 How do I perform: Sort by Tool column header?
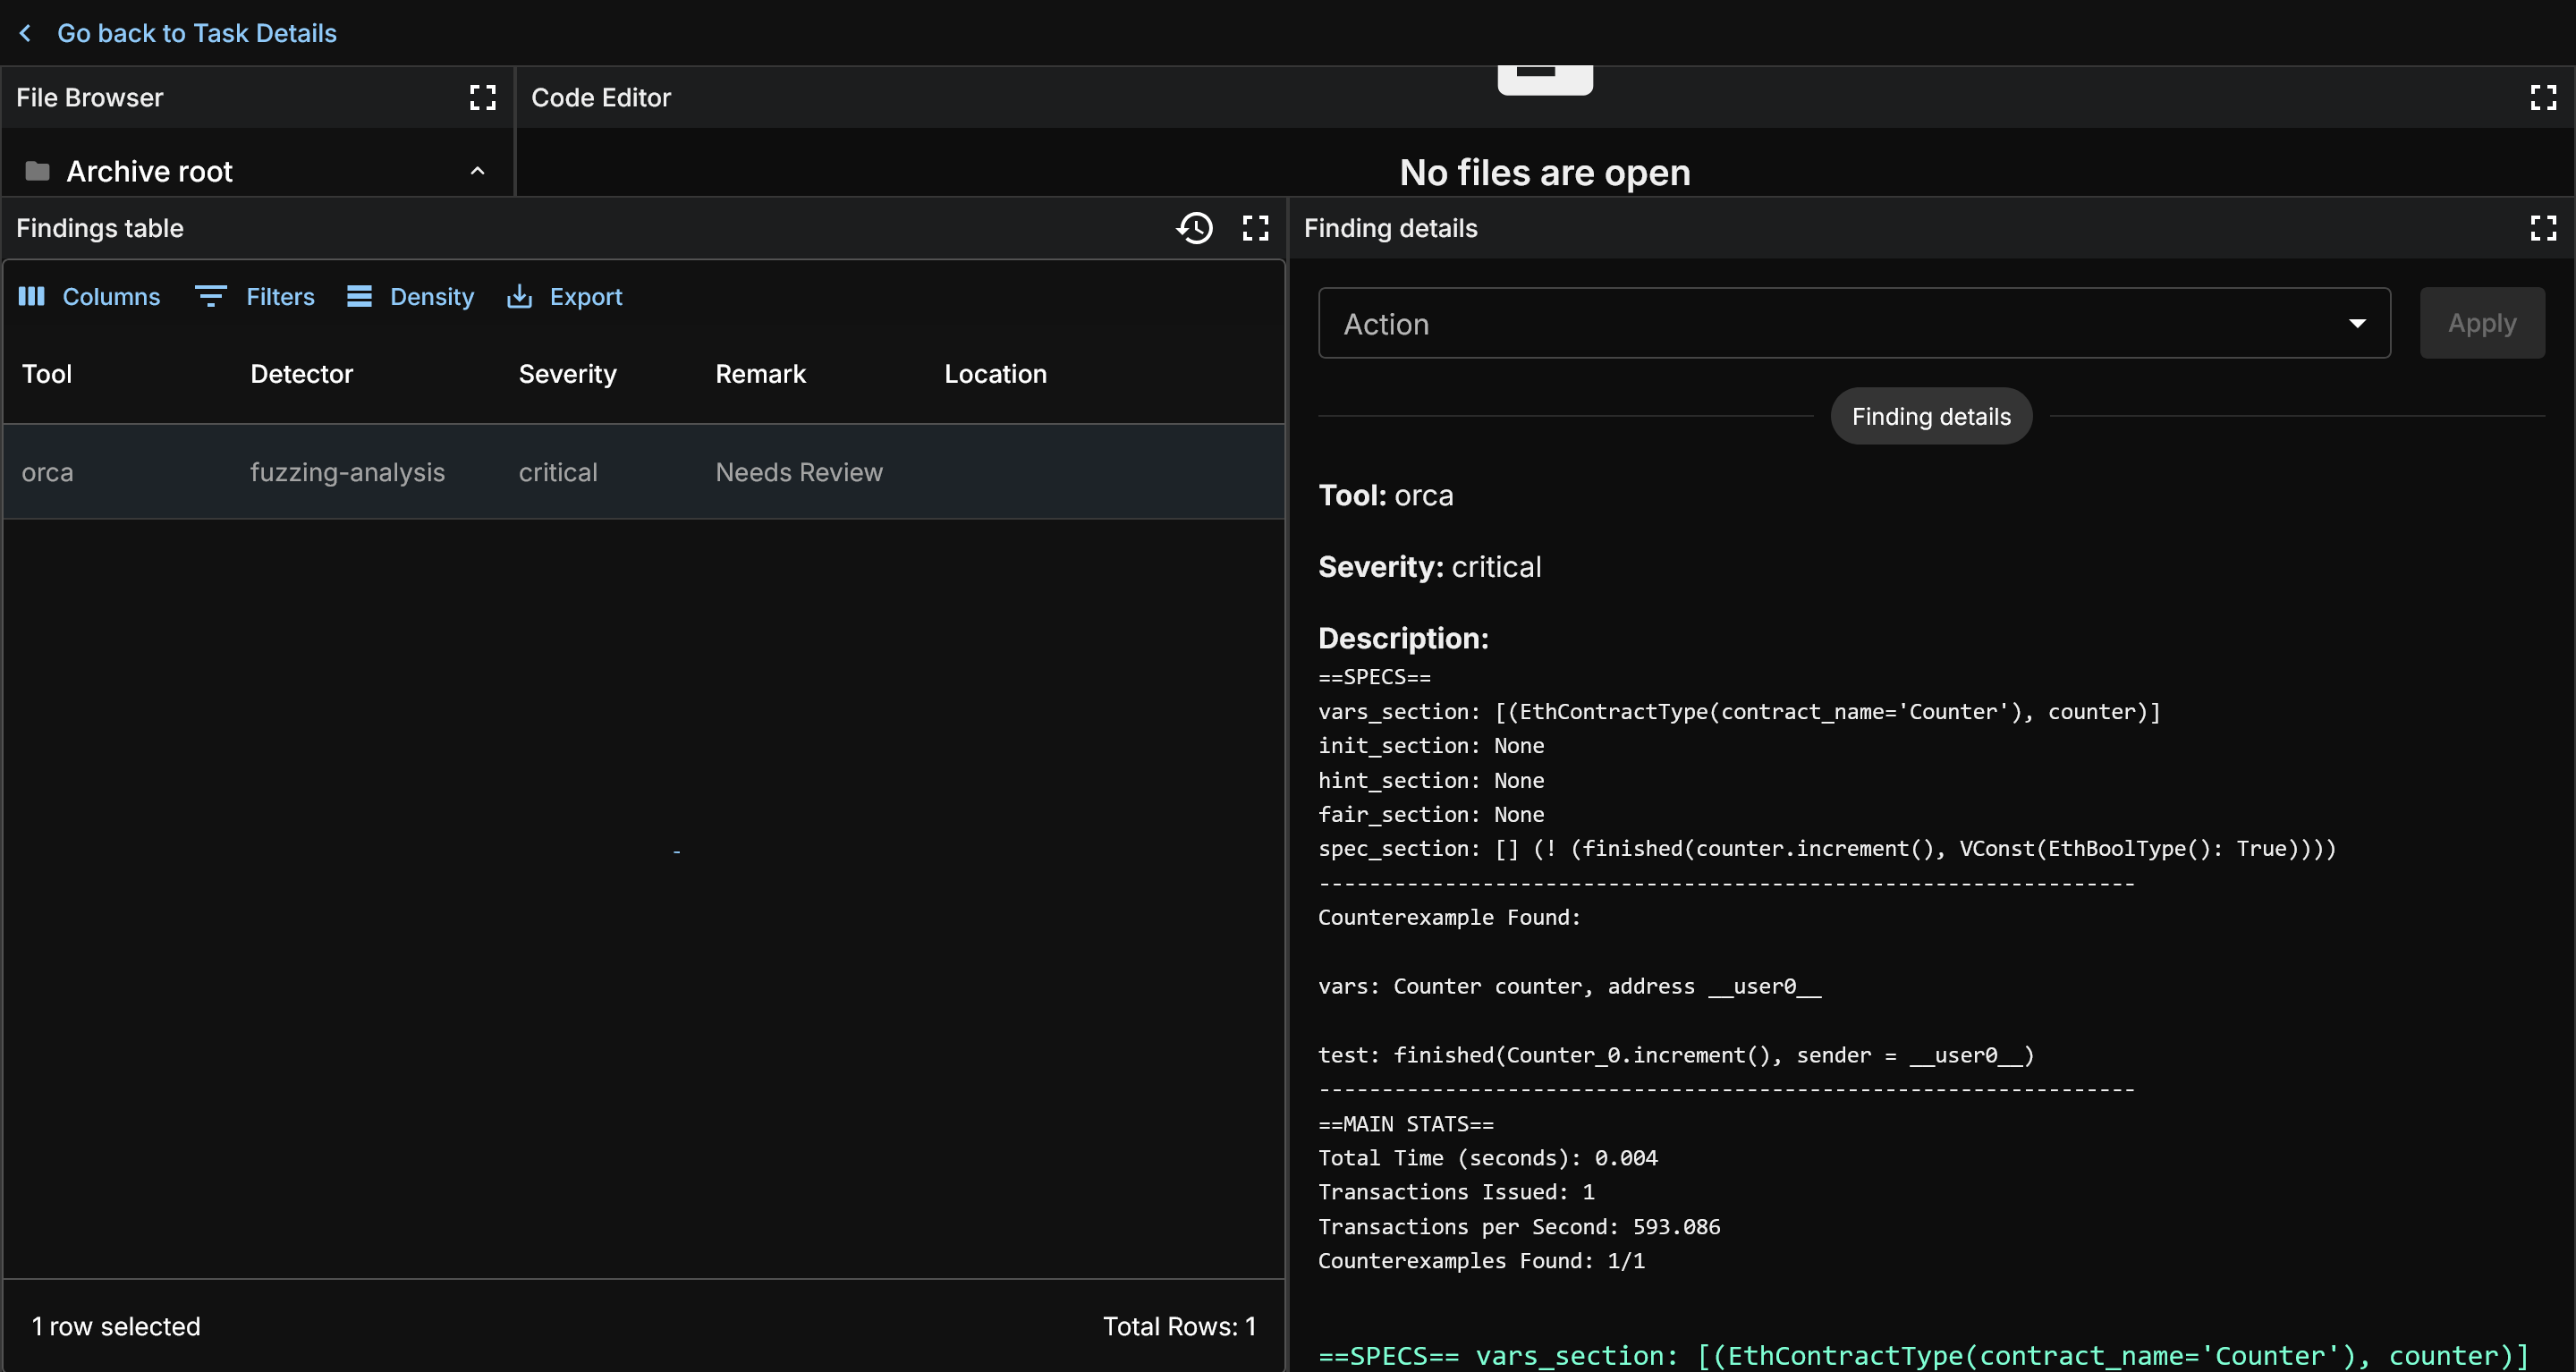[47, 374]
